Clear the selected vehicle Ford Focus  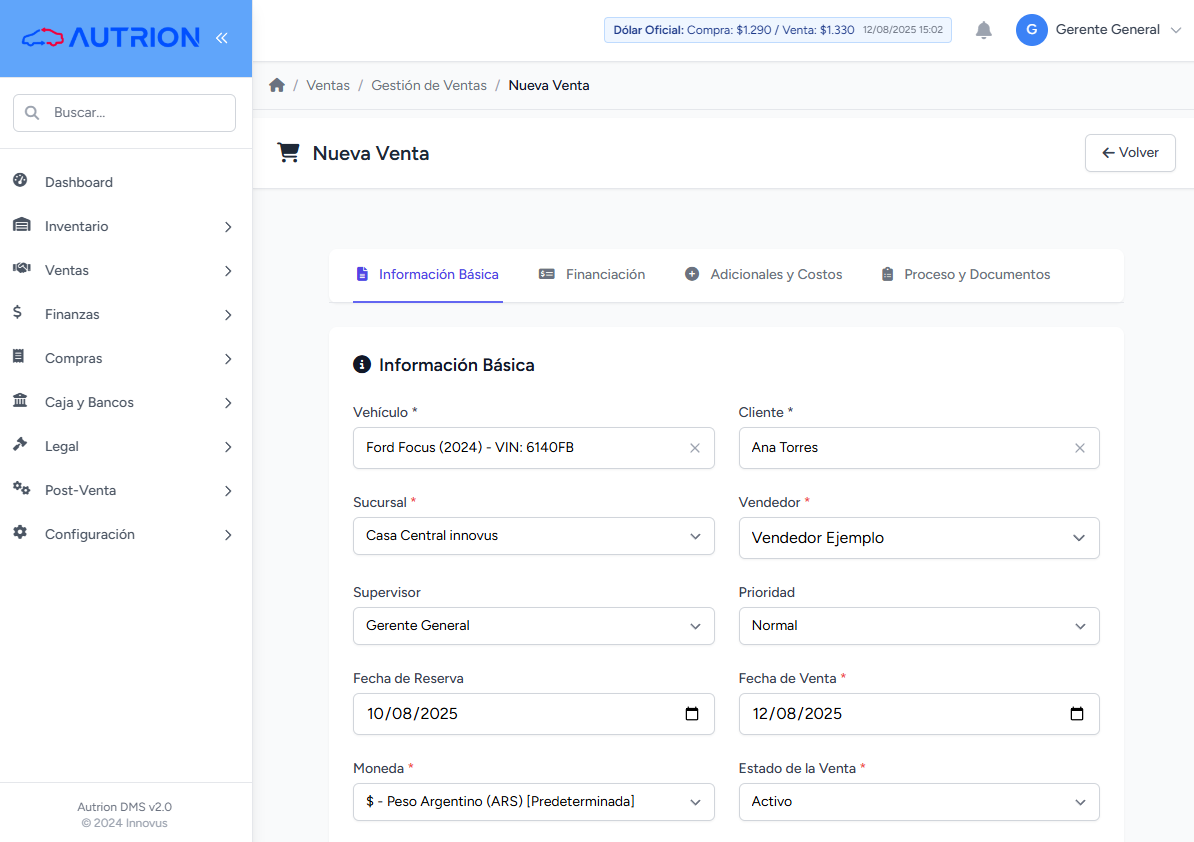tap(695, 448)
